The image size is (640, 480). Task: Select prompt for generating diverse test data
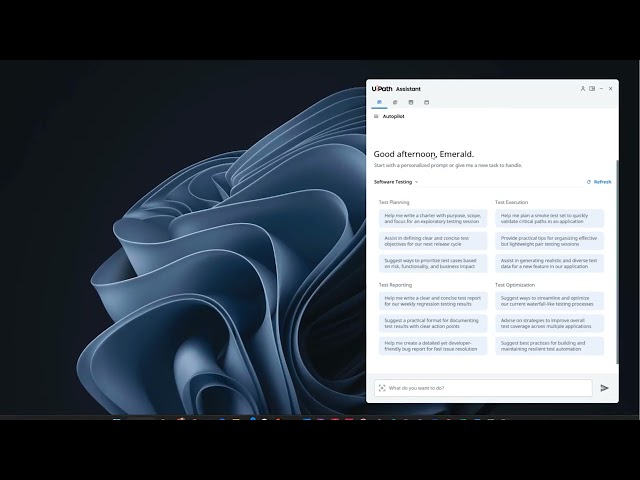[x=549, y=263]
